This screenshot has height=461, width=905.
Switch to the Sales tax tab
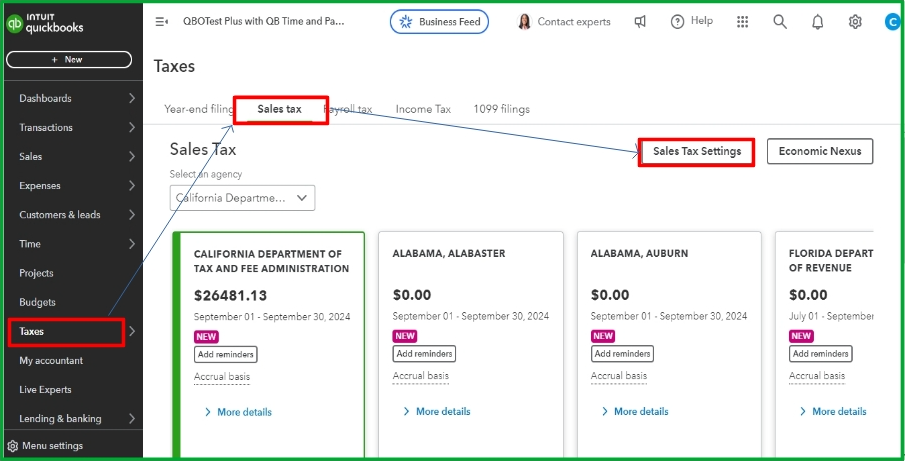(x=279, y=109)
